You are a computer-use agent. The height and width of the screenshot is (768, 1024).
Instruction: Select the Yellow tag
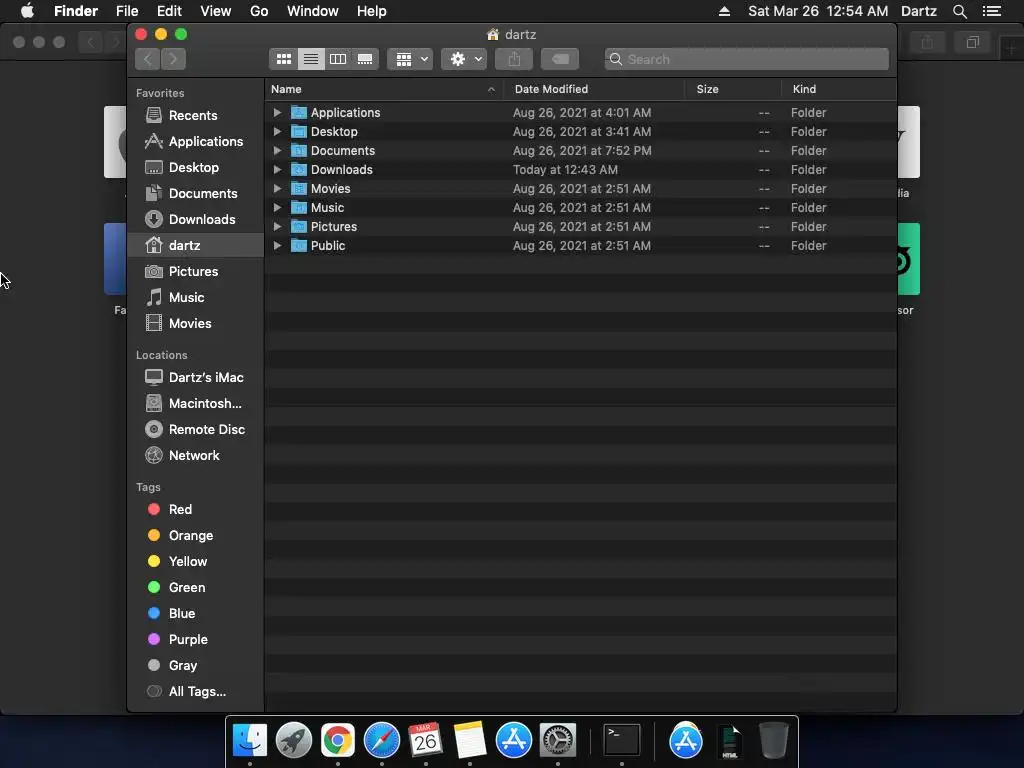[x=195, y=562]
